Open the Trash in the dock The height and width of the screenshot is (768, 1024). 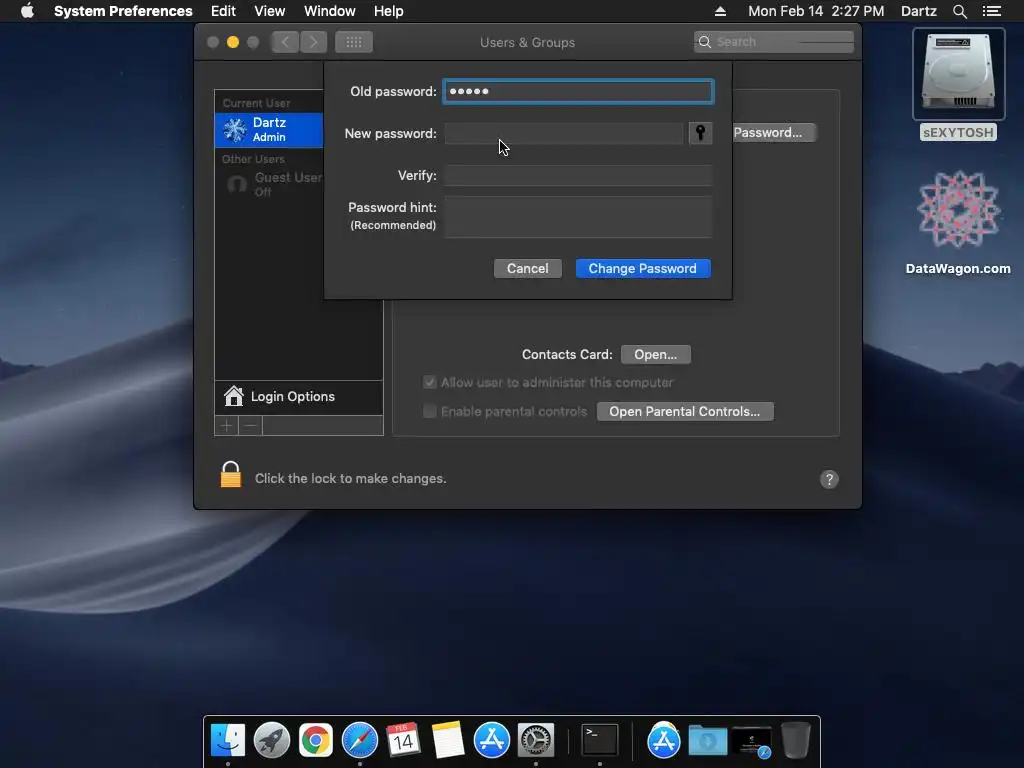pyautogui.click(x=795, y=741)
